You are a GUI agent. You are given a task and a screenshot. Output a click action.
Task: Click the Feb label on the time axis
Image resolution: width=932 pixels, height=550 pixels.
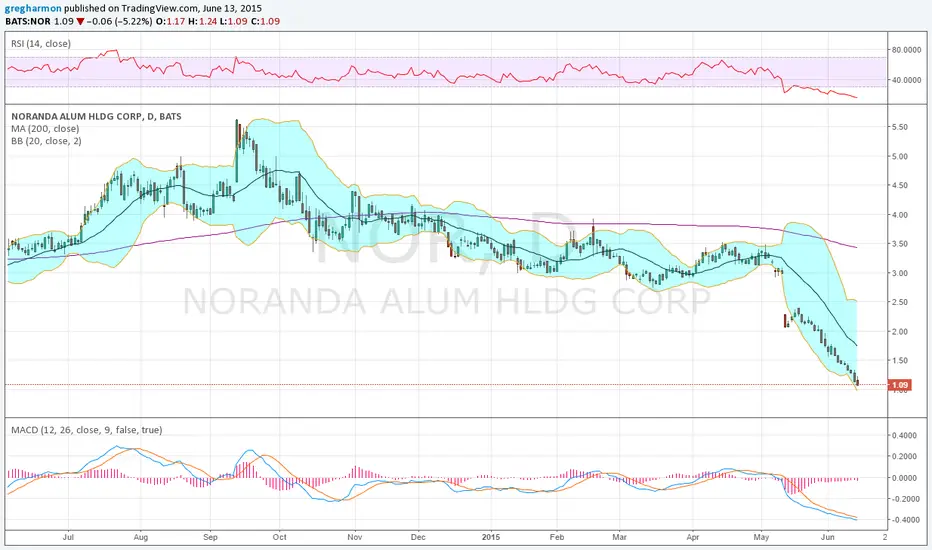pyautogui.click(x=556, y=537)
